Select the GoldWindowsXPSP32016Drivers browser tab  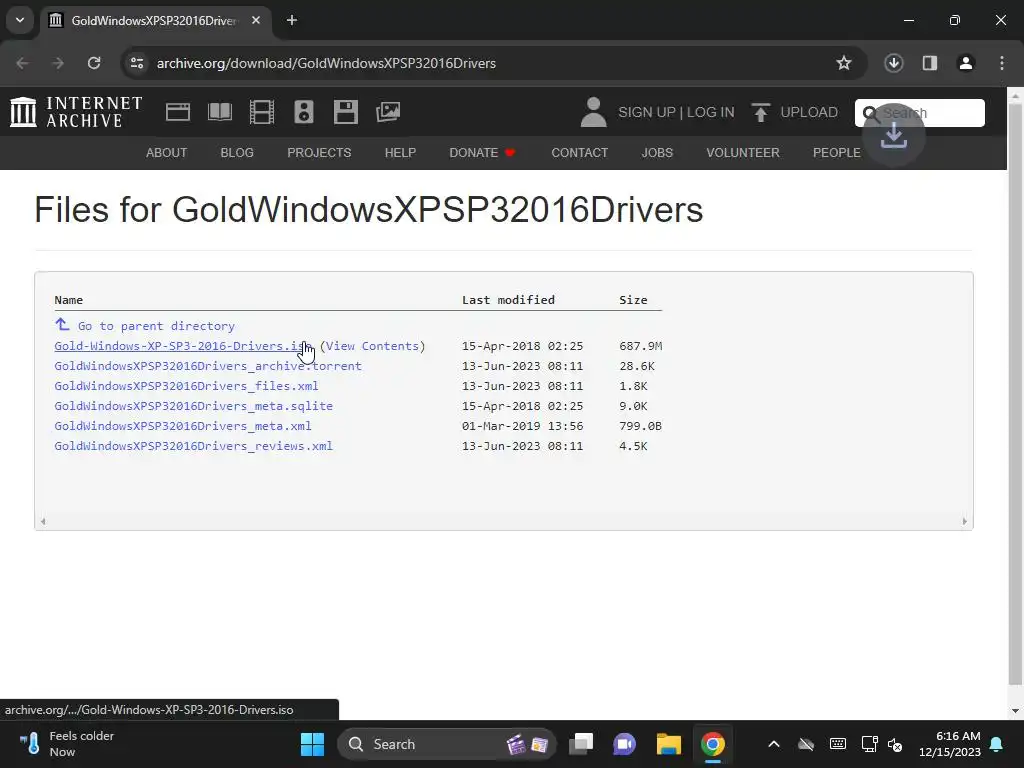[x=154, y=20]
